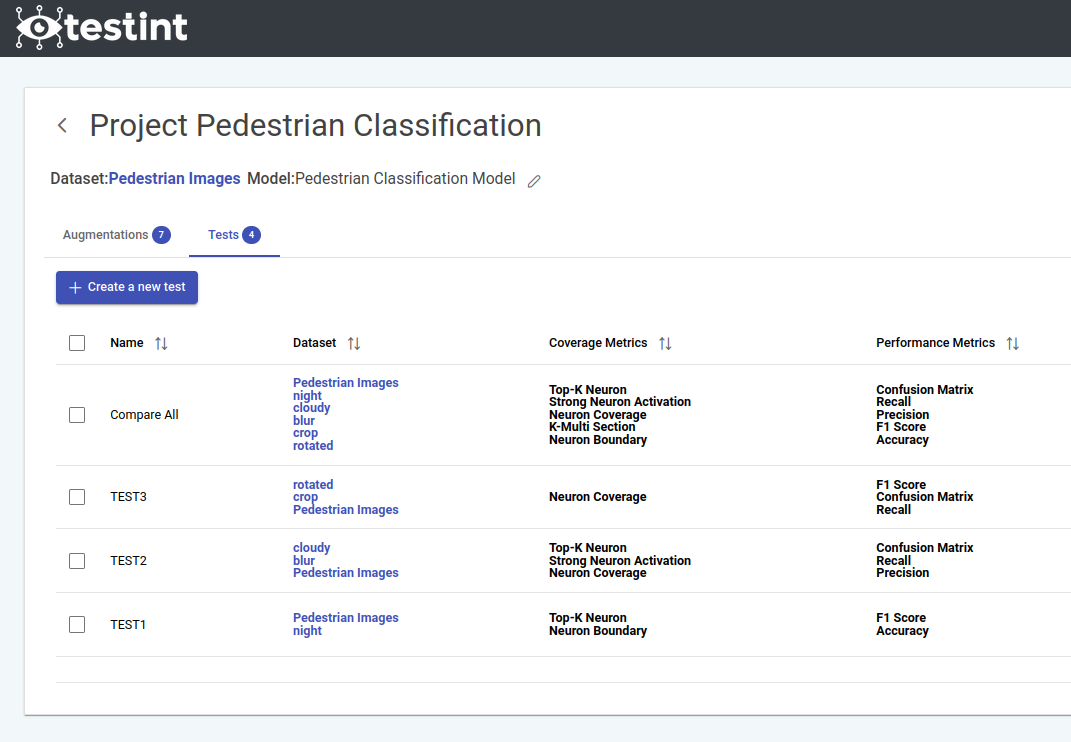Follow the cloudy link in TEST2 row
This screenshot has height=742, width=1071.
point(311,548)
